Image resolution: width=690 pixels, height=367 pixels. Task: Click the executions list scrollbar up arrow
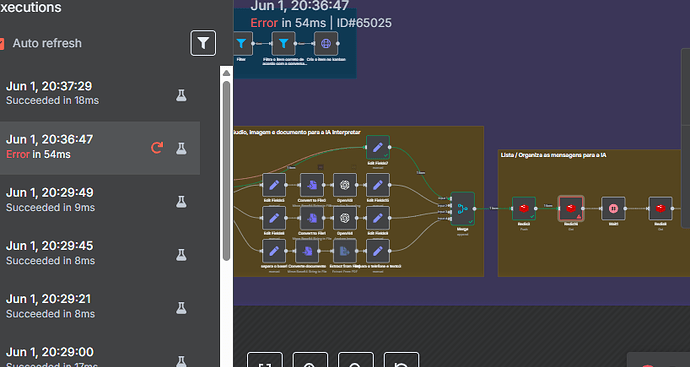[226, 73]
